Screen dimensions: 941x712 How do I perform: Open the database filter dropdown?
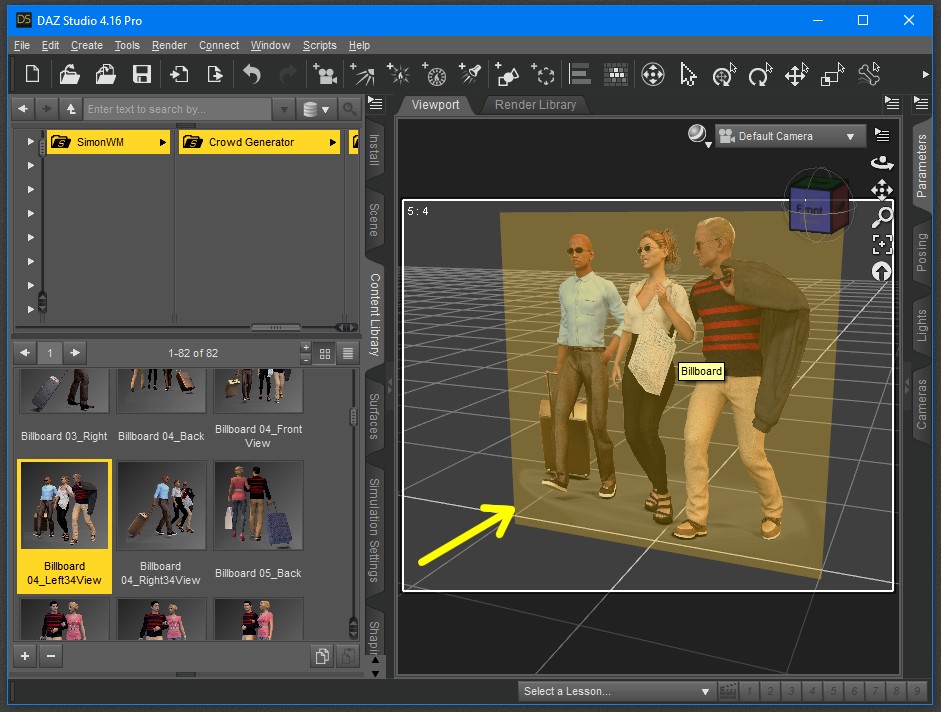point(316,109)
